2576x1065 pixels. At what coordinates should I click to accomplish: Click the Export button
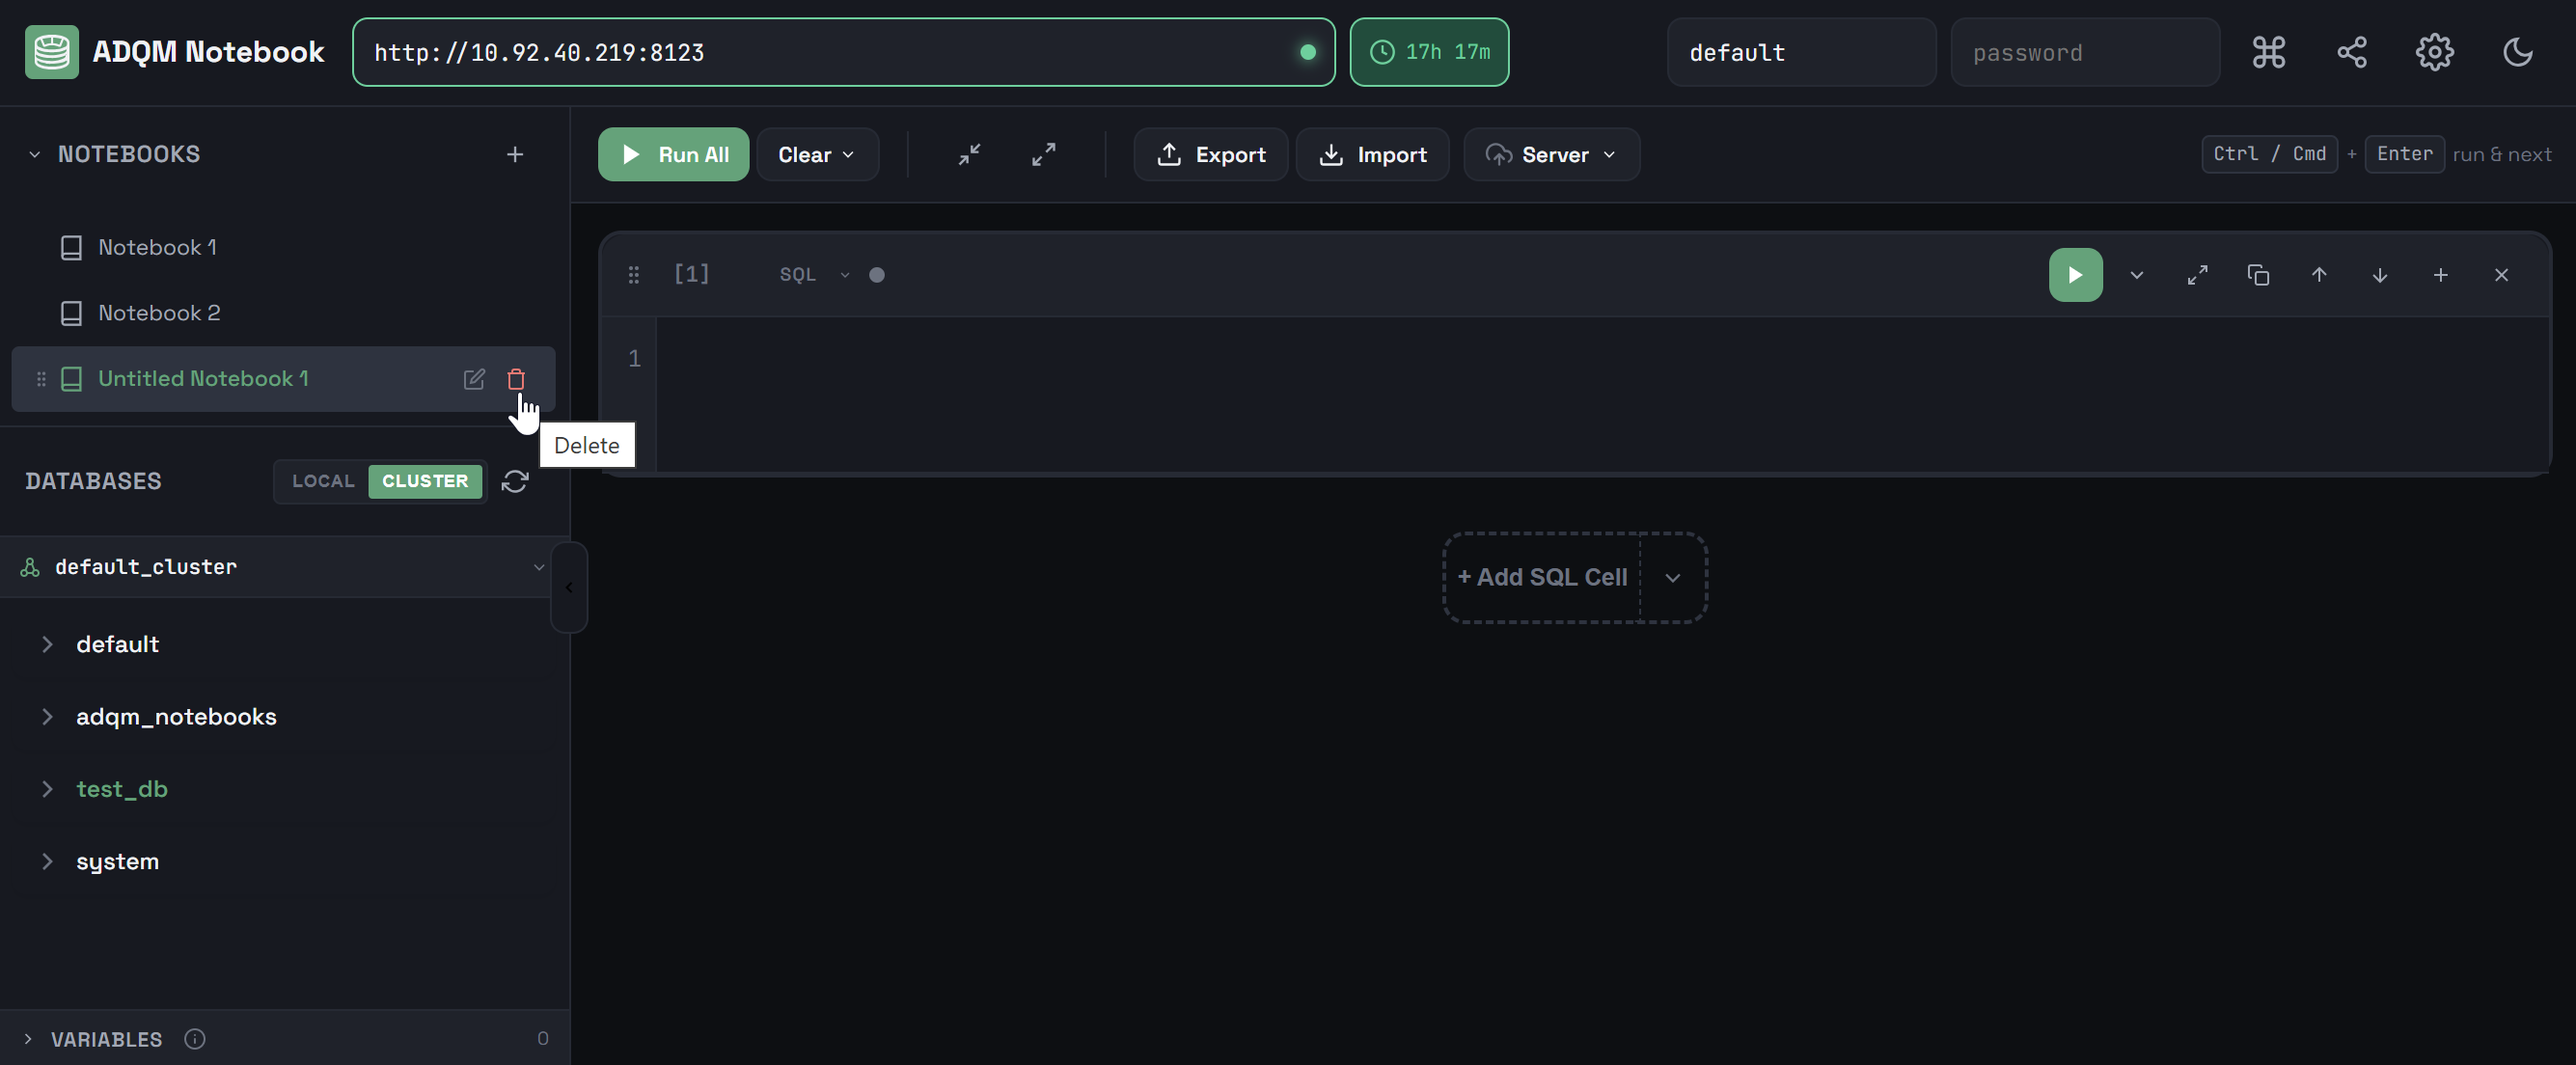pyautogui.click(x=1209, y=155)
